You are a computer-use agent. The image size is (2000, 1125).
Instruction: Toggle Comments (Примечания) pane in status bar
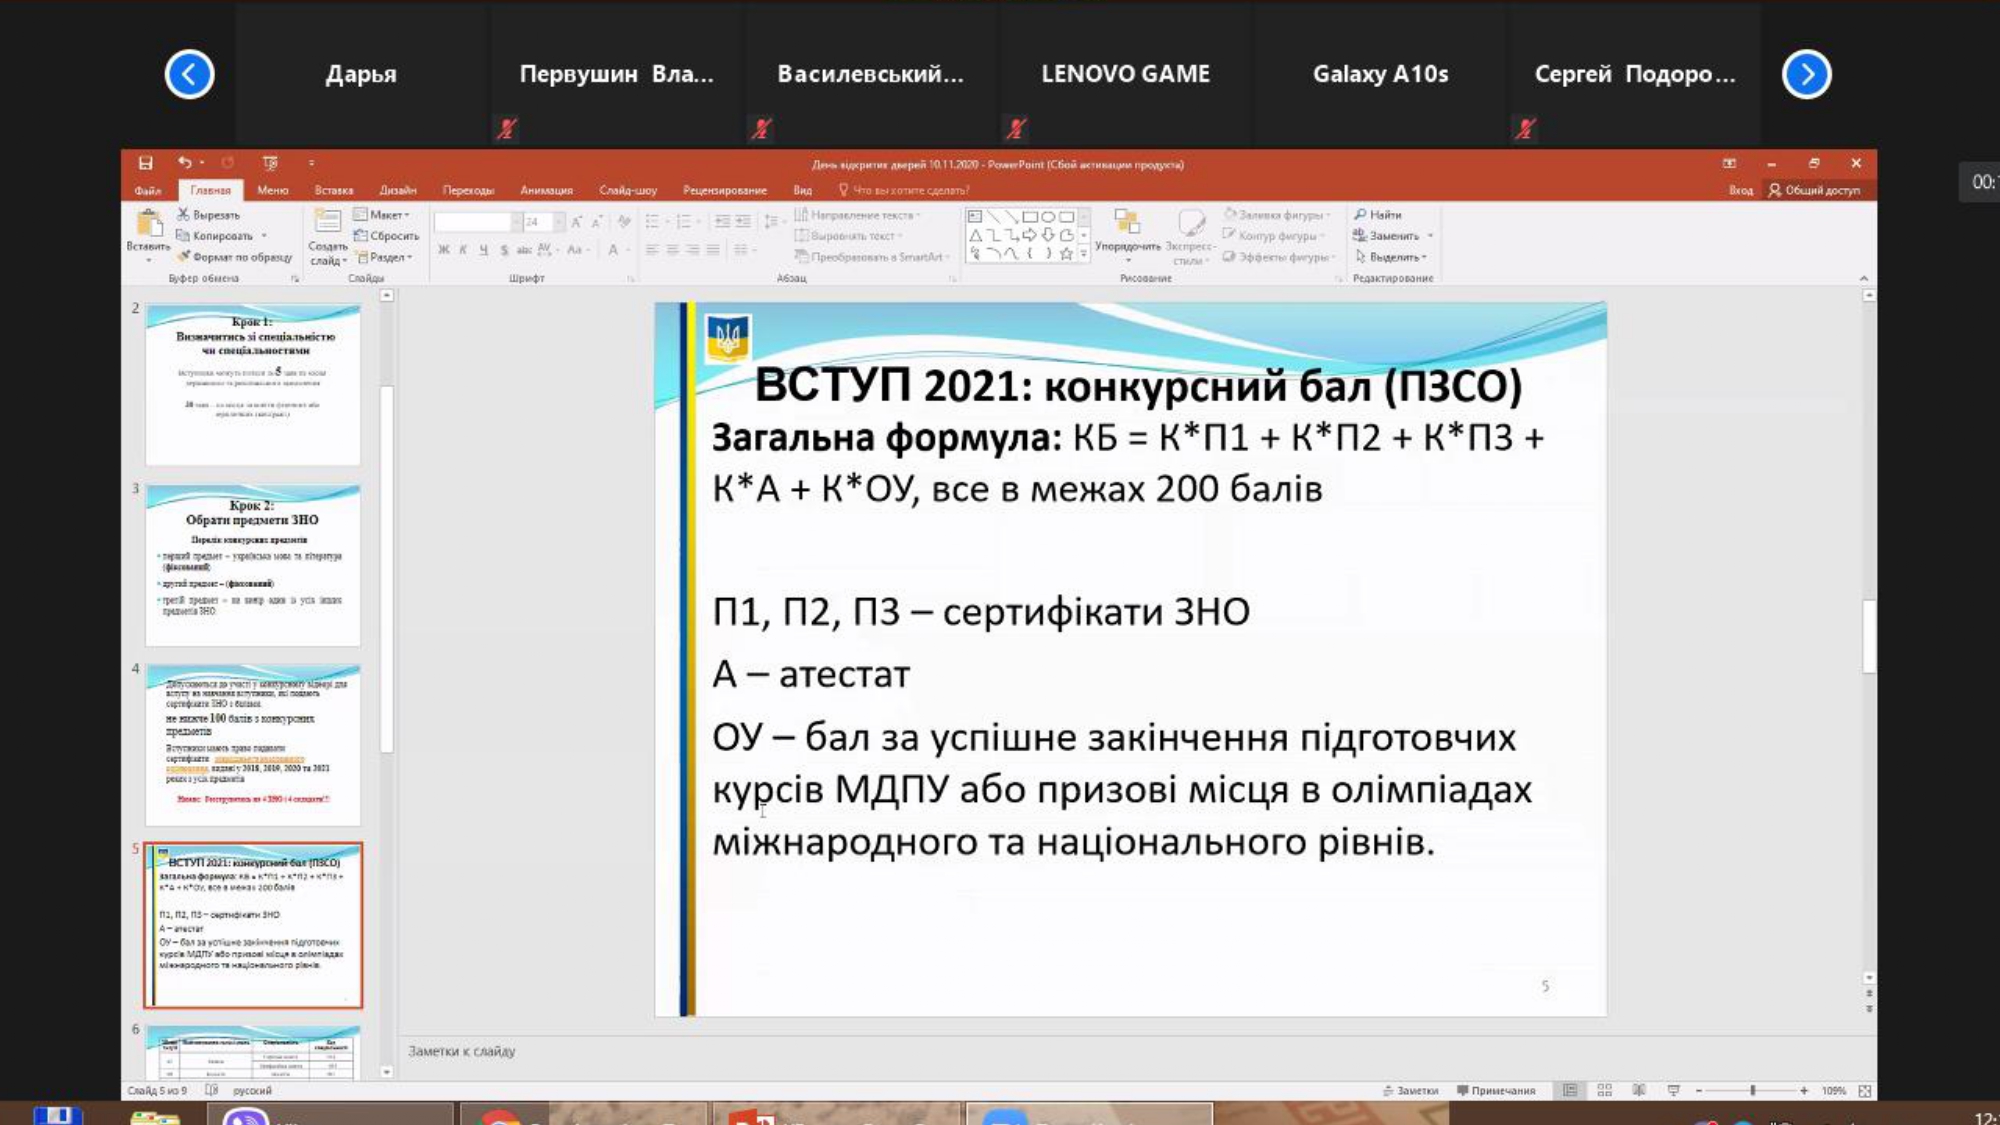1496,1091
